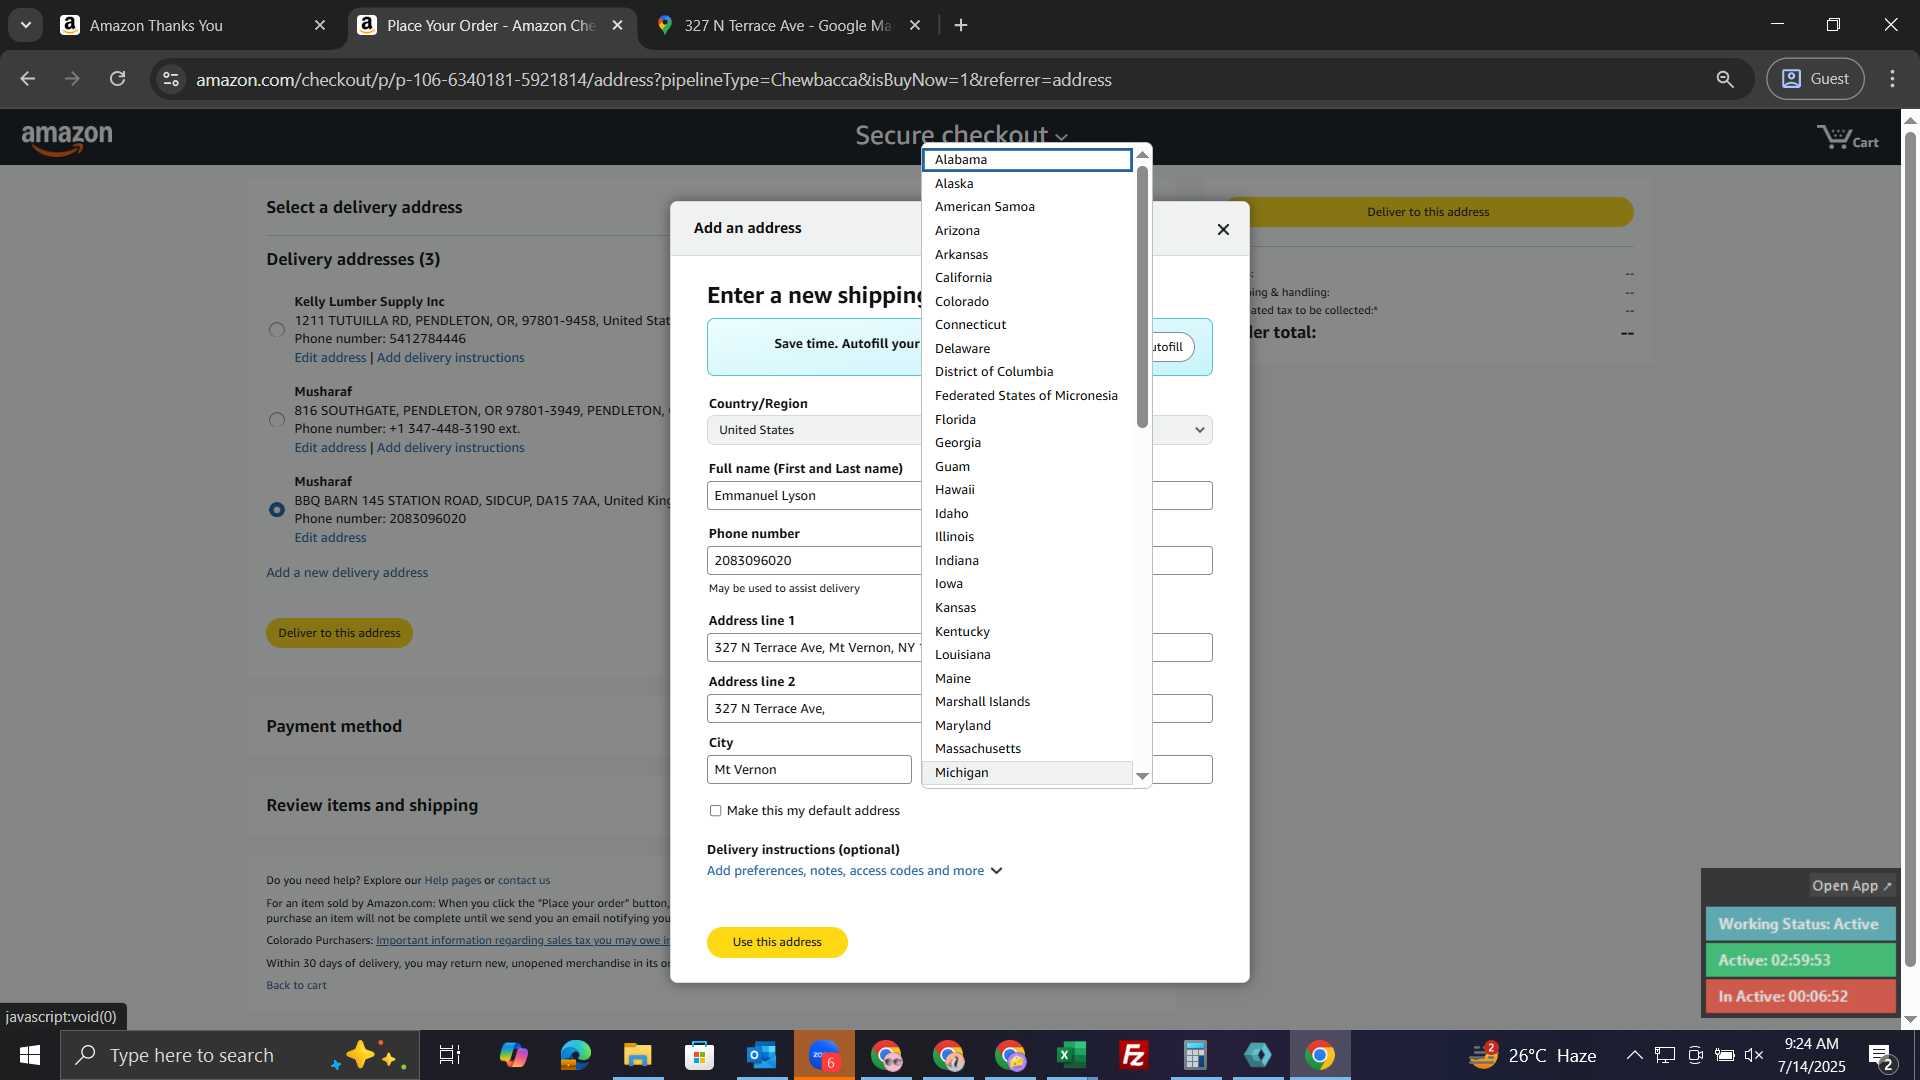Open Back to cart link

pos(296,985)
